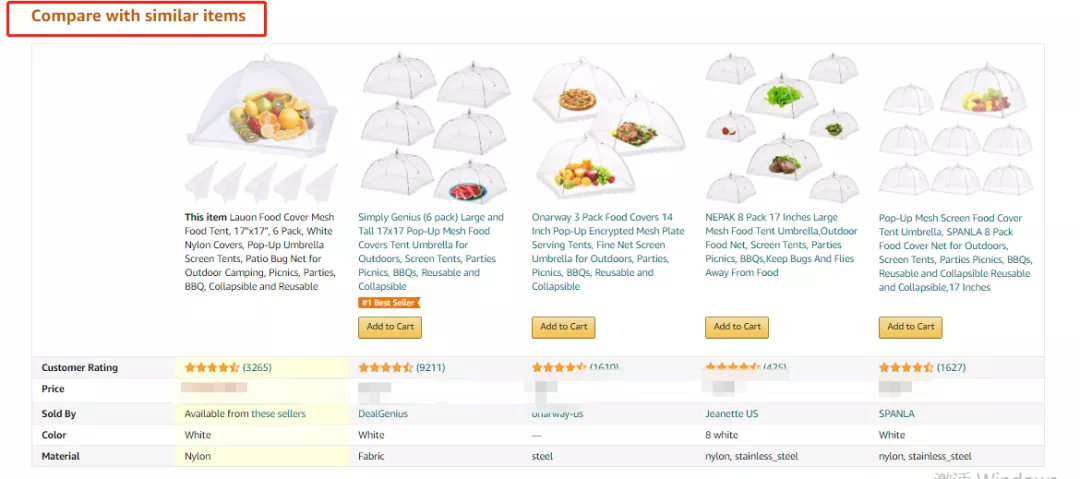The width and height of the screenshot is (1080, 479).
Task: Open Simply Genius 6 pack product image
Action: [x=433, y=127]
